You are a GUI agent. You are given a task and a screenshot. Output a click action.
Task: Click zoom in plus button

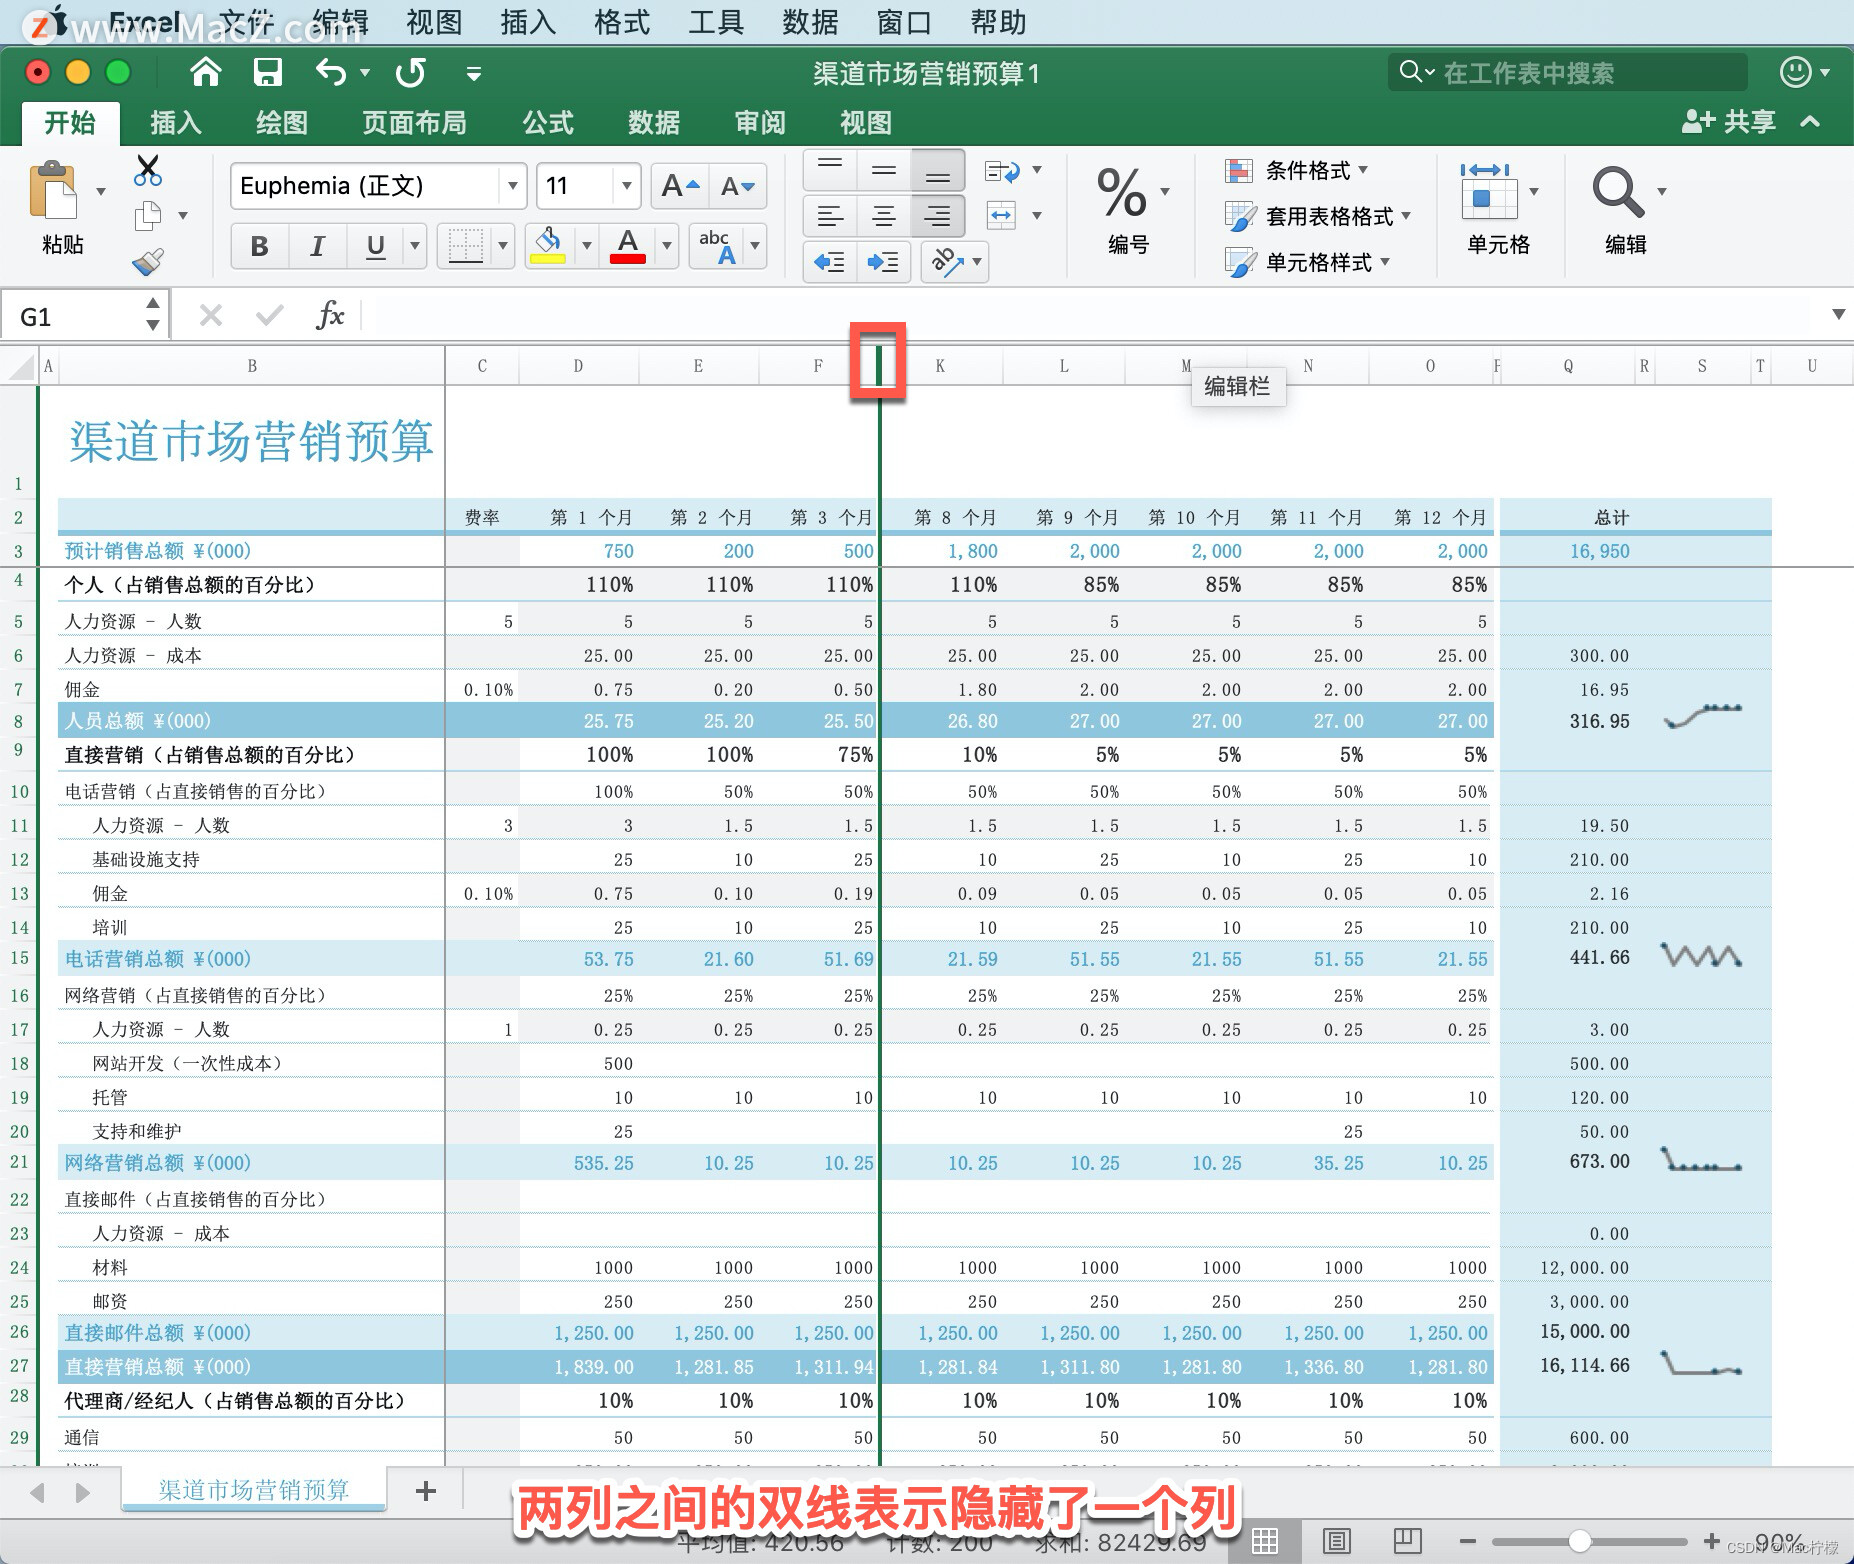(x=1712, y=1541)
